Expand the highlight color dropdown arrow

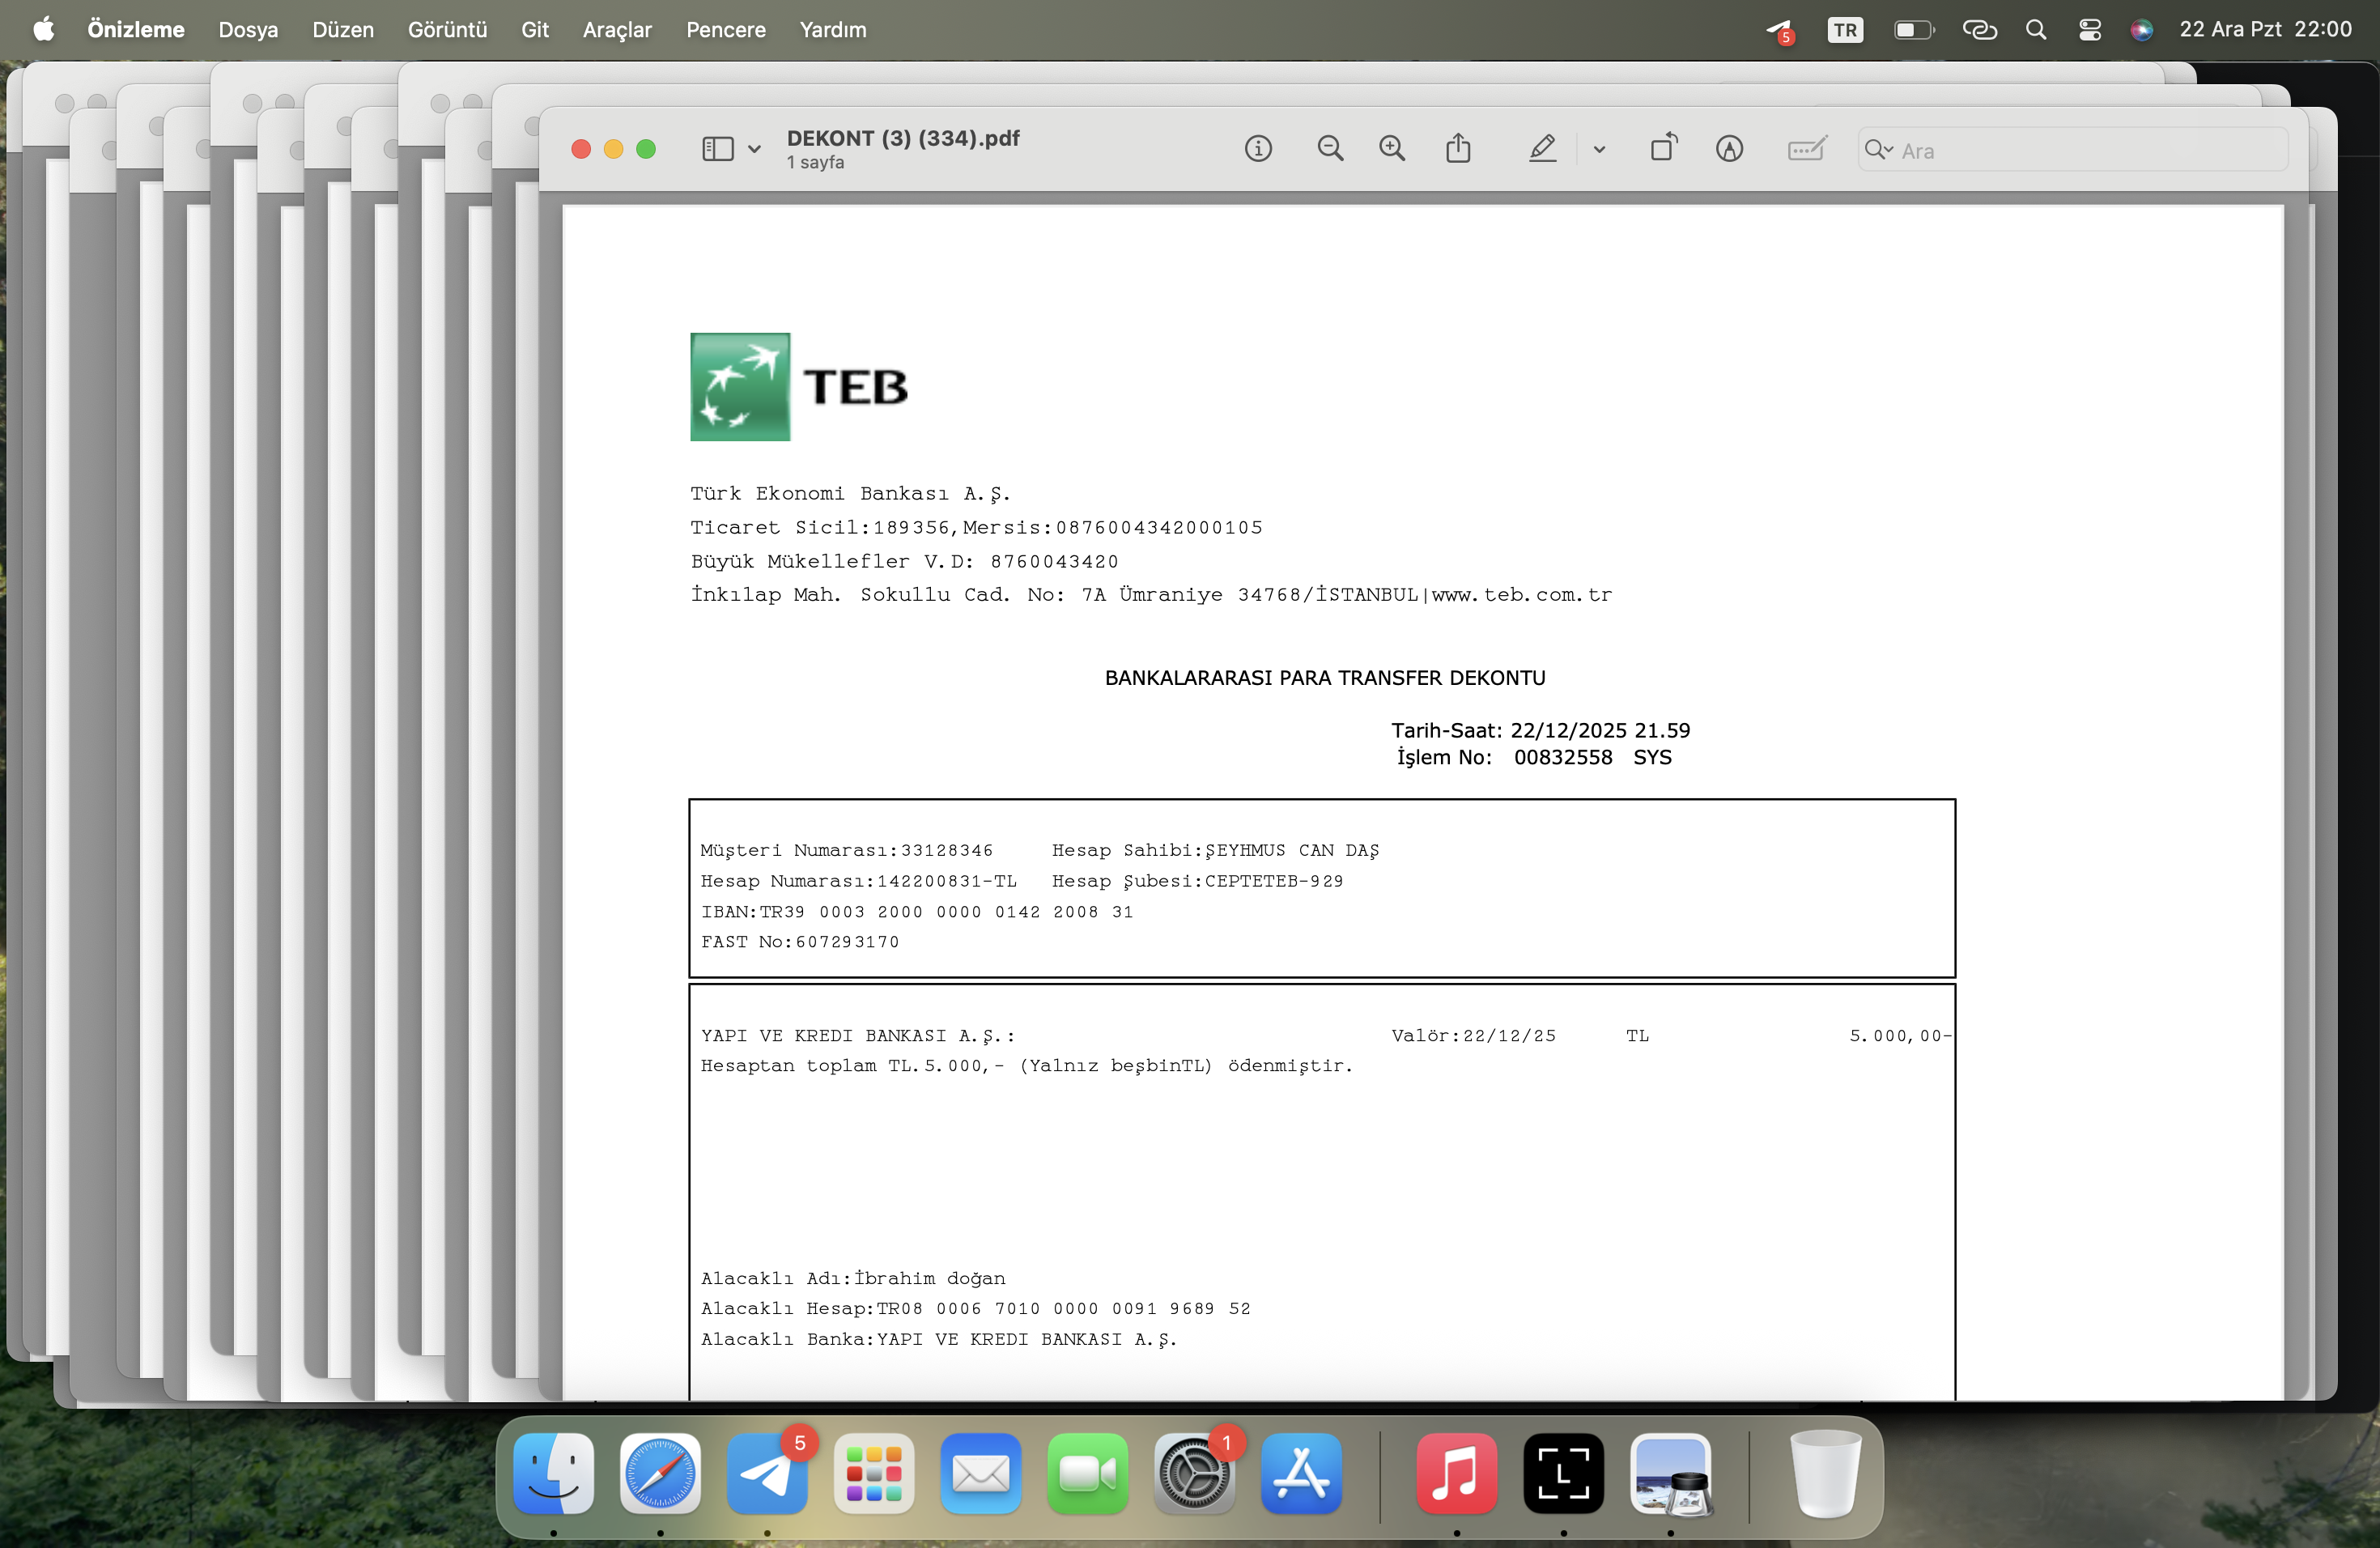click(x=1599, y=150)
